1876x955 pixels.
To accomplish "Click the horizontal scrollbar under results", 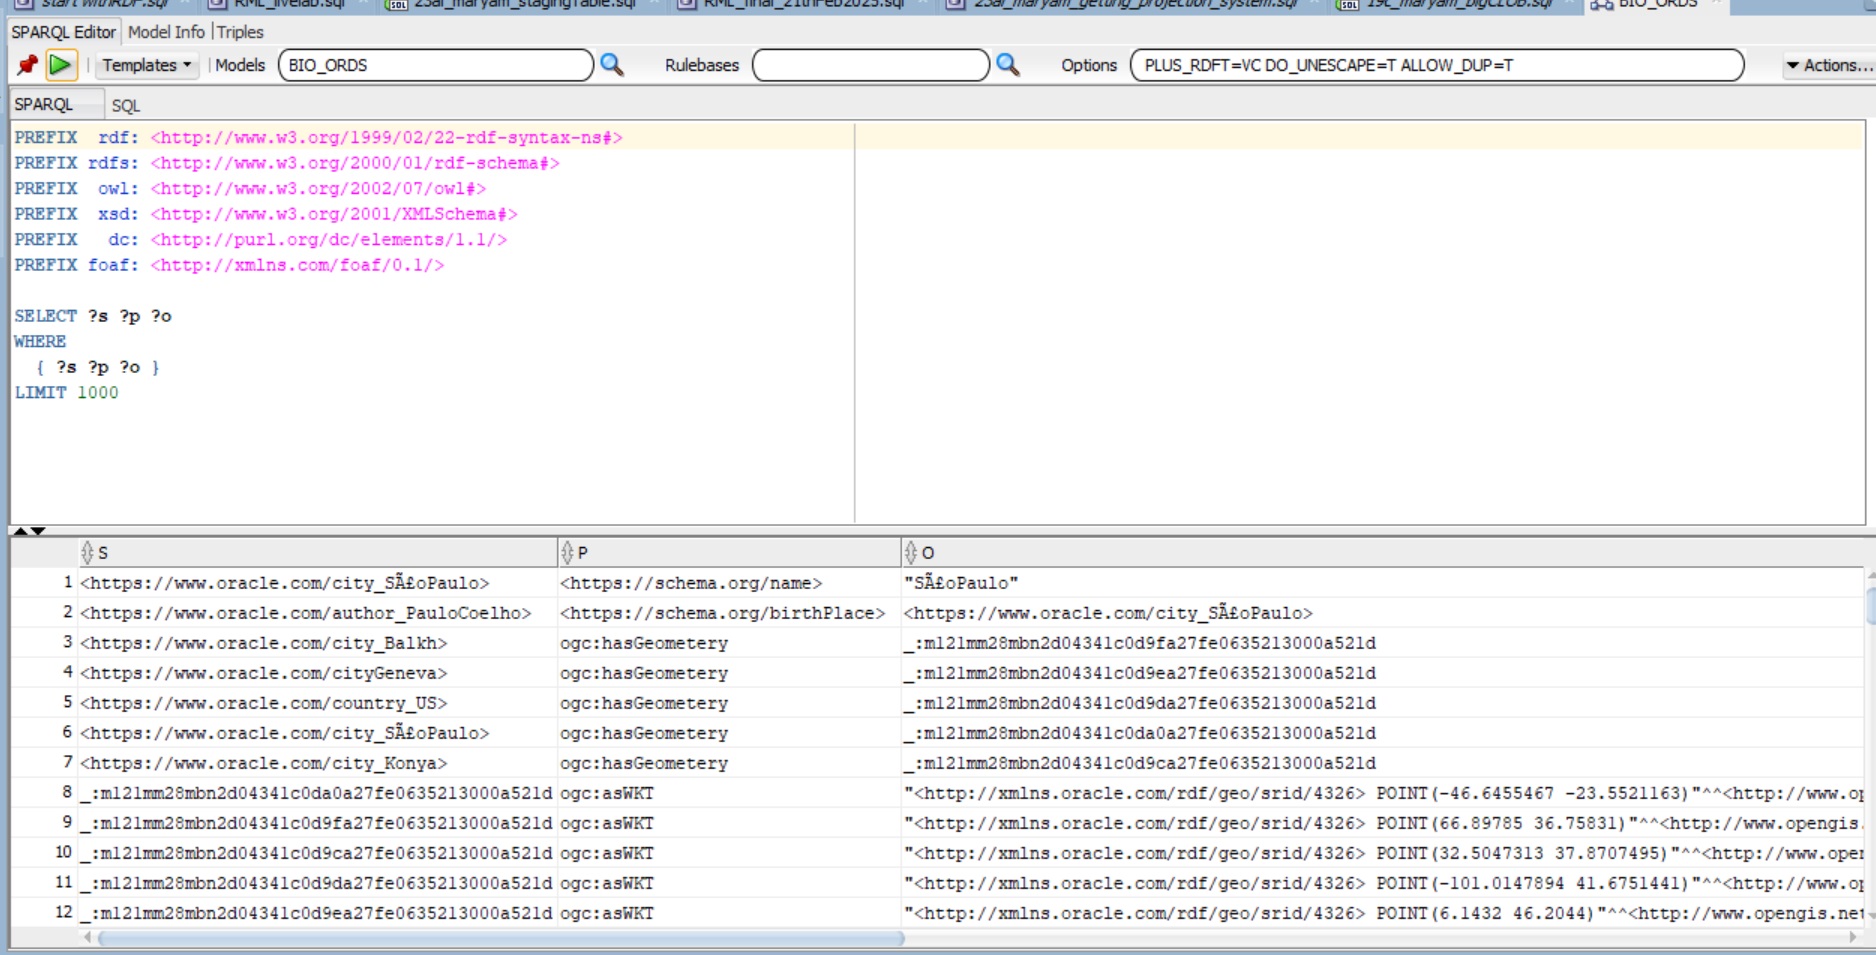I will (500, 938).
